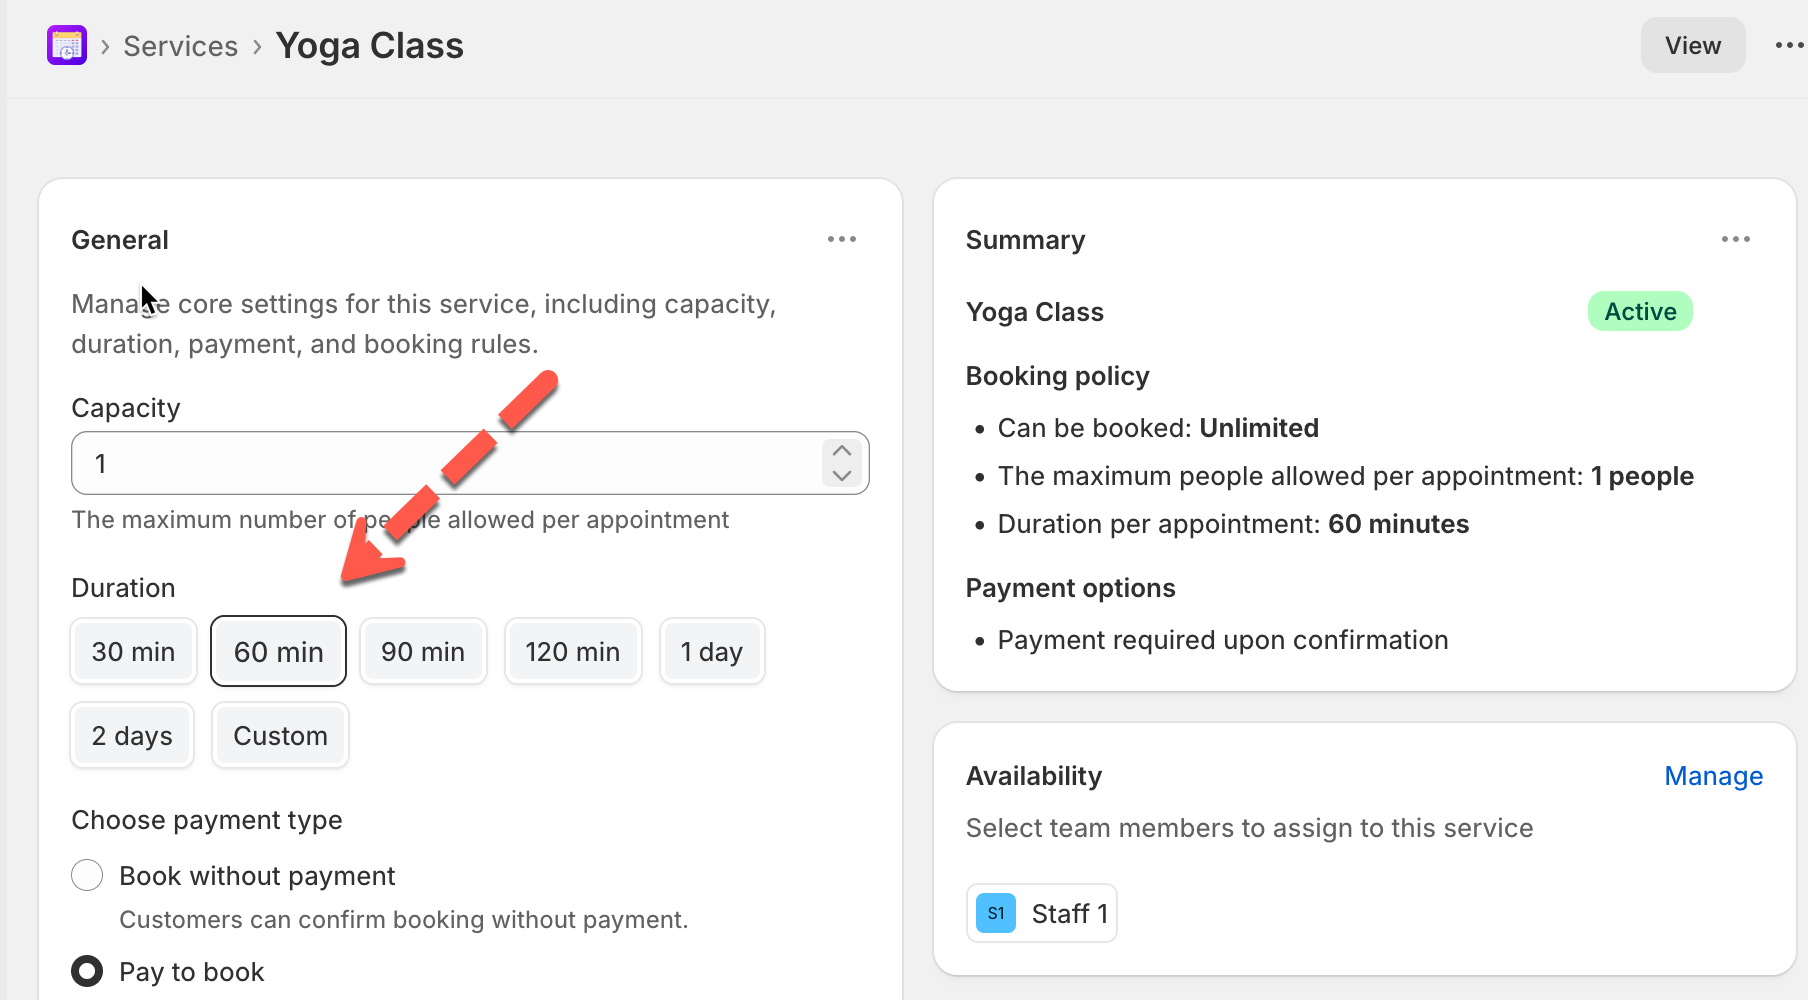Image resolution: width=1808 pixels, height=1000 pixels.
Task: Click the View button
Action: pyautogui.click(x=1692, y=46)
